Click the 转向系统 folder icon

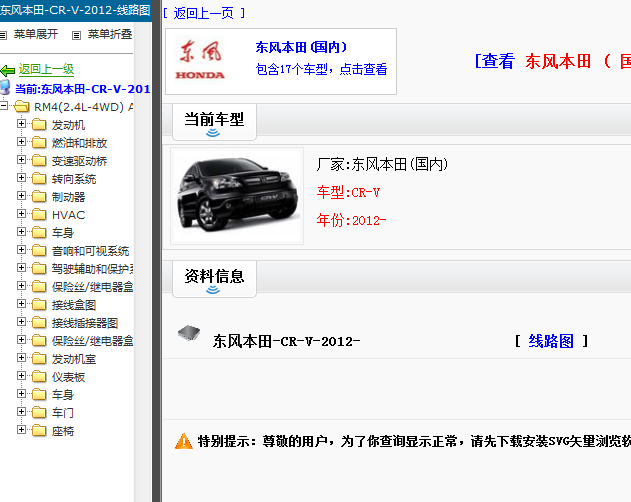pyautogui.click(x=39, y=179)
